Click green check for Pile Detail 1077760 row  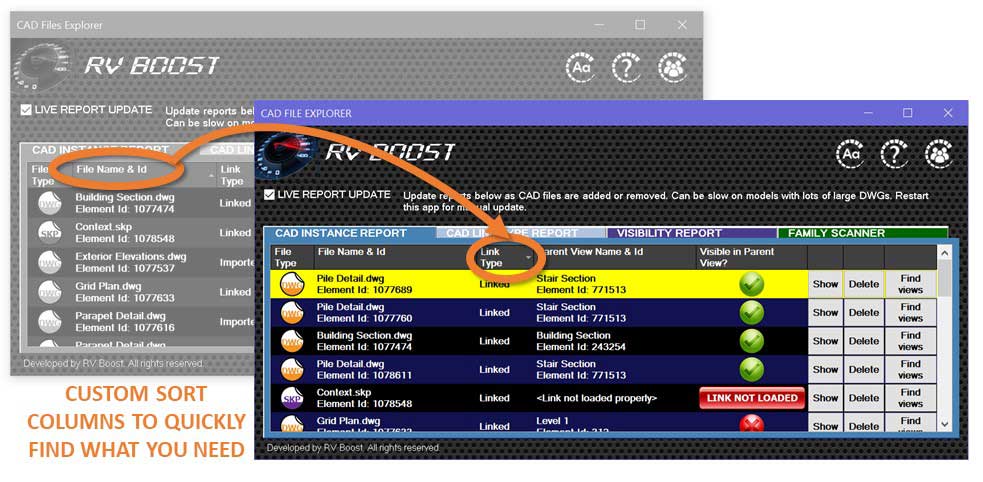click(x=751, y=313)
